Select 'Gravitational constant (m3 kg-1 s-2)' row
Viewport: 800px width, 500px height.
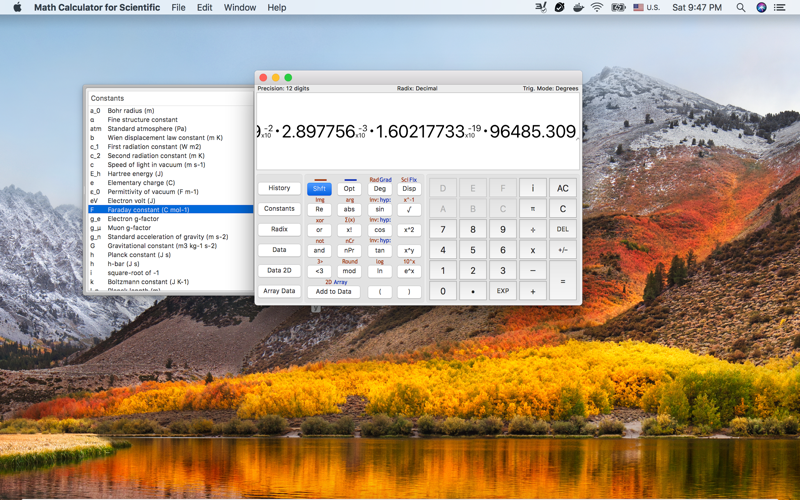(x=170, y=246)
